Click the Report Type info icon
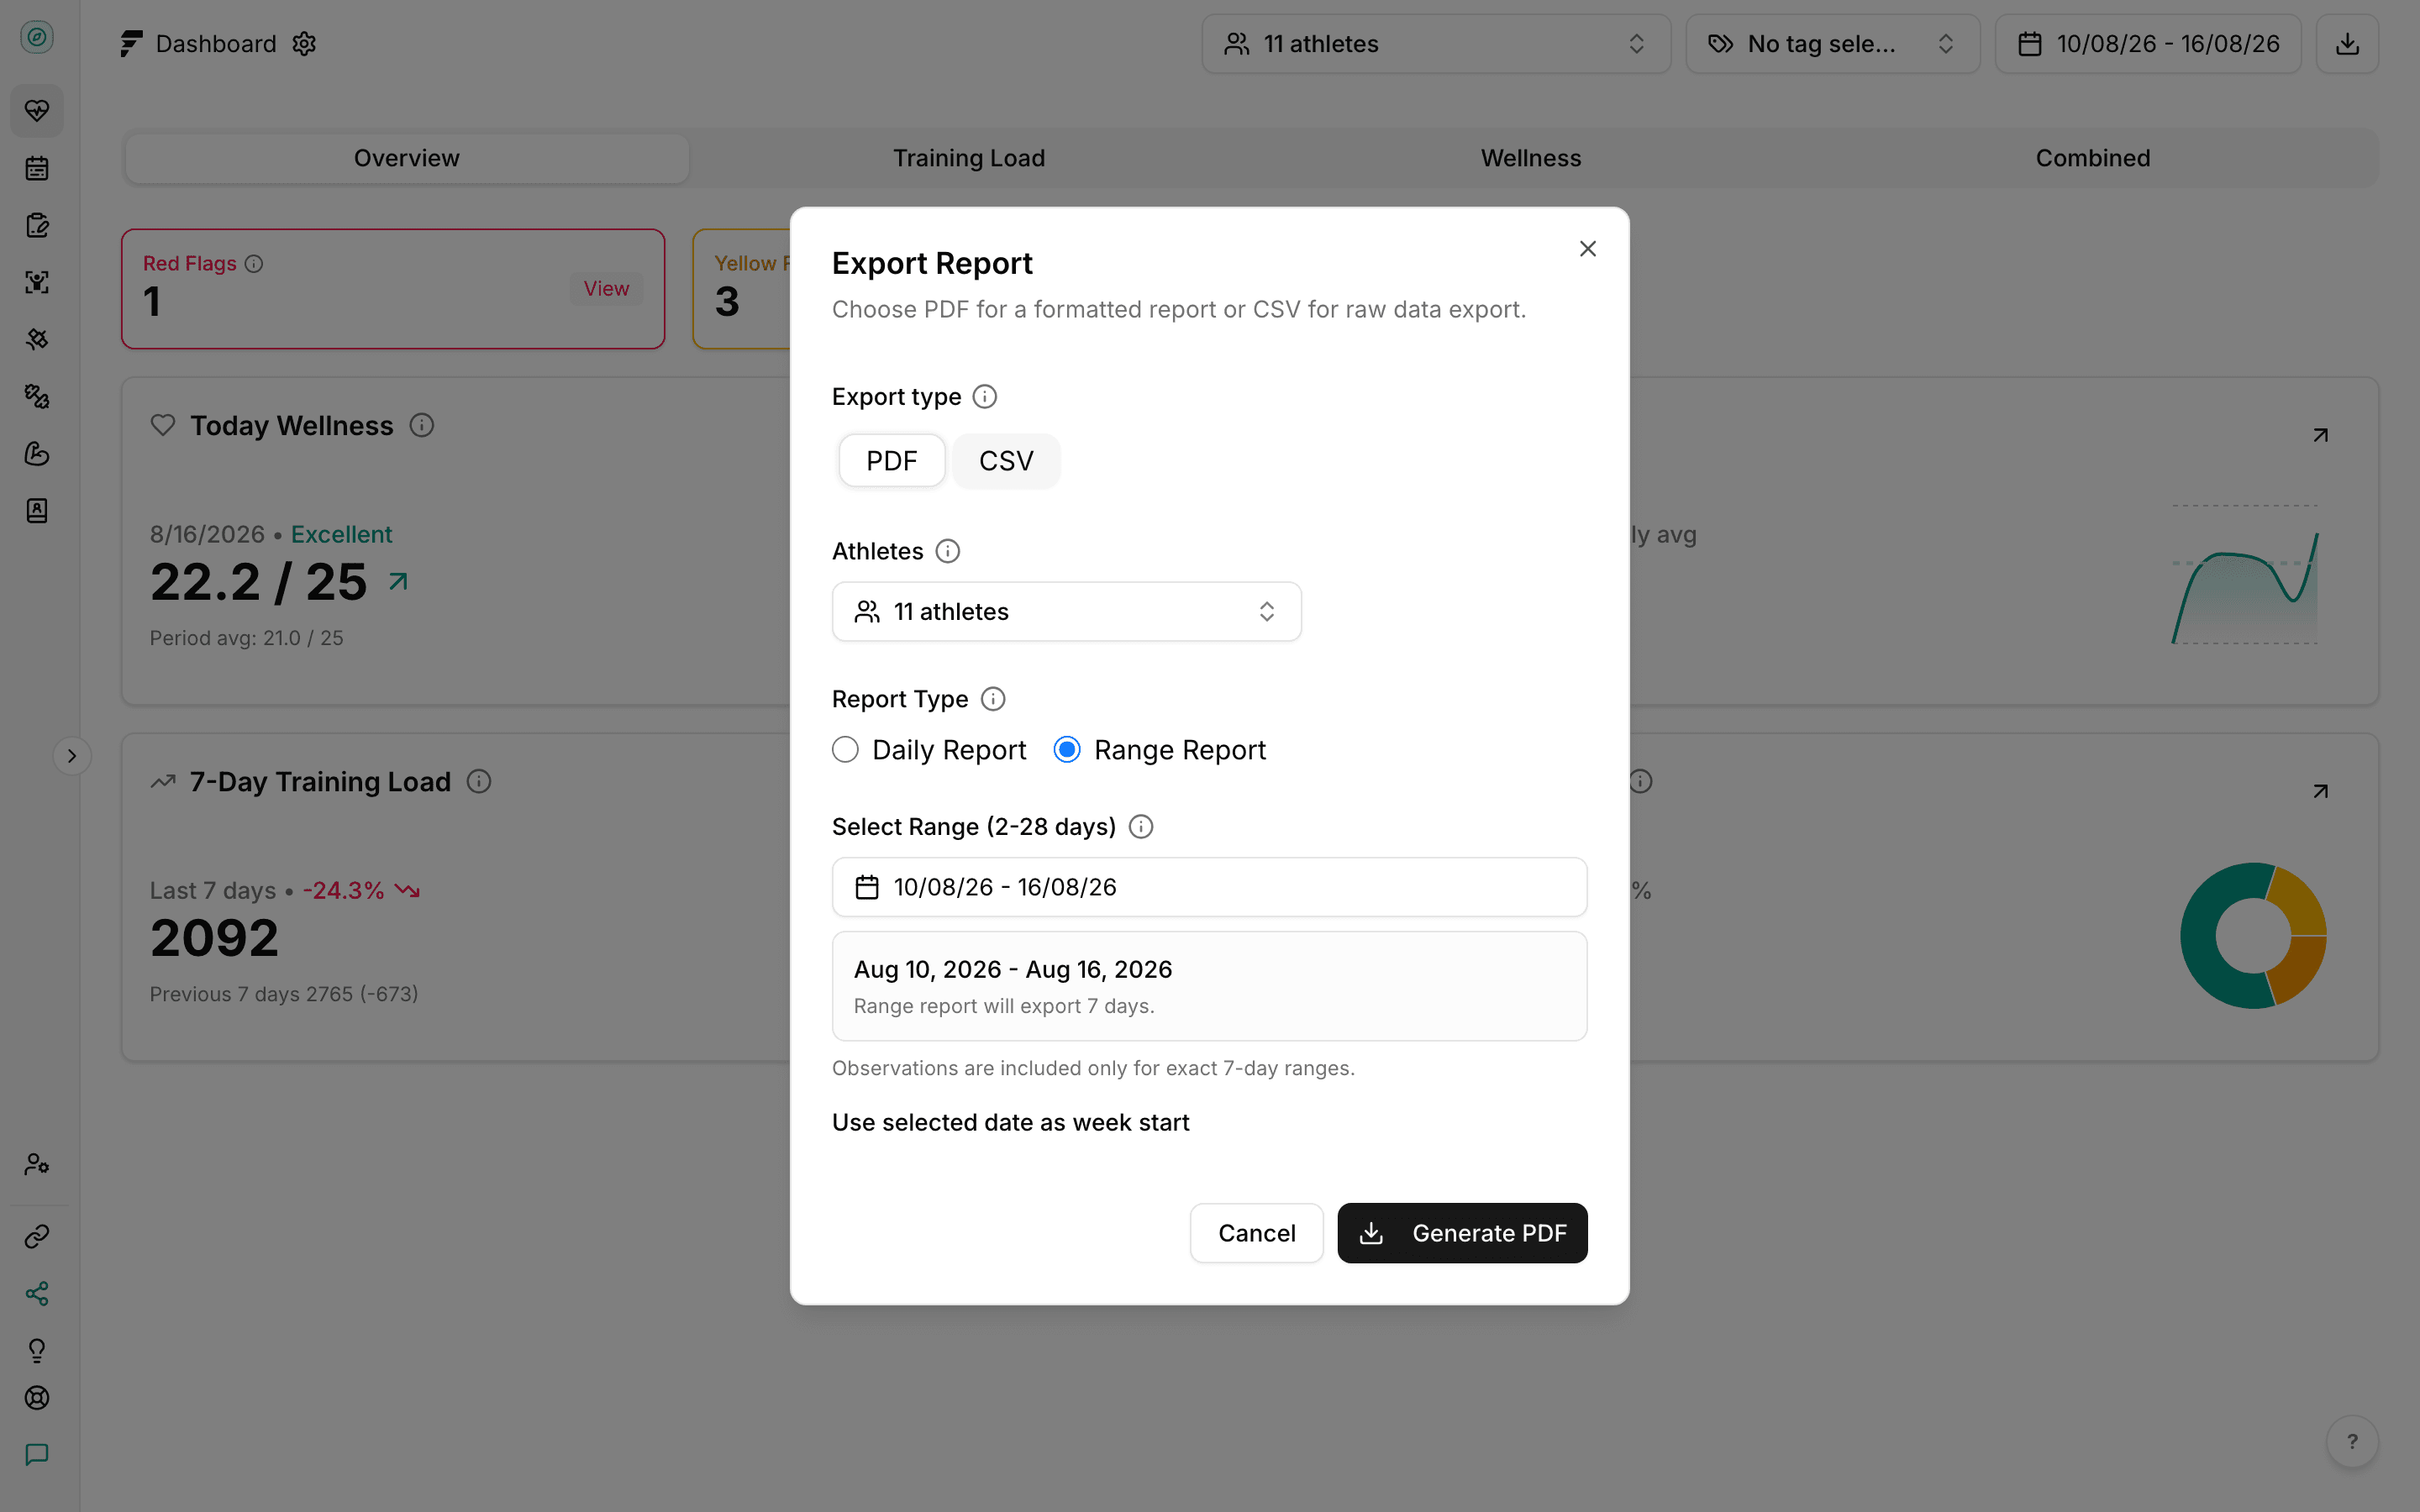 click(993, 699)
